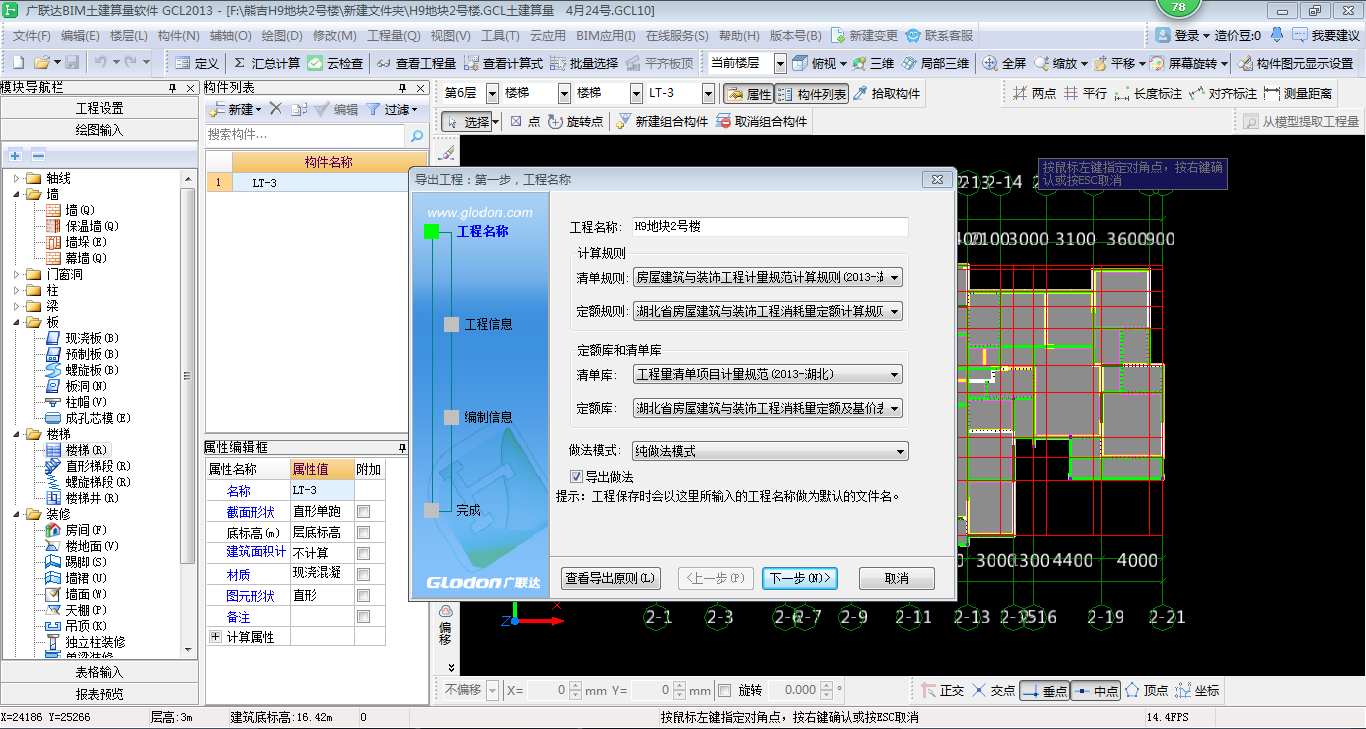Click the search magnifier in 构件列表
1366x729 pixels.
(417, 135)
